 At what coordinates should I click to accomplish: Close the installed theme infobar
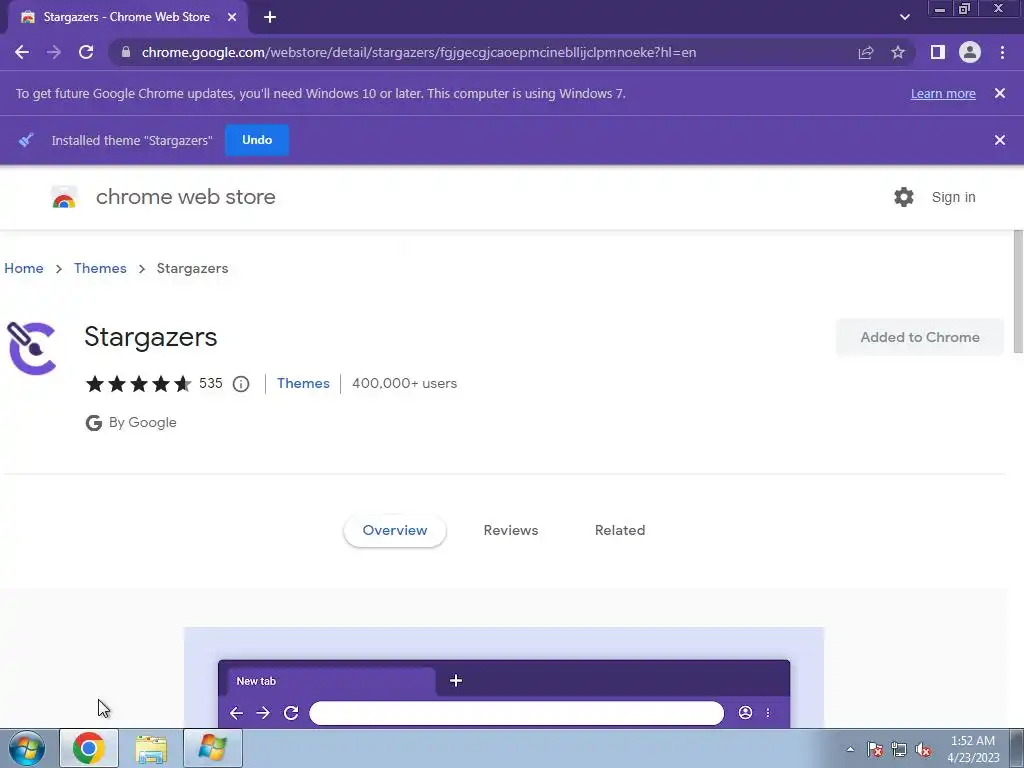tap(1000, 140)
